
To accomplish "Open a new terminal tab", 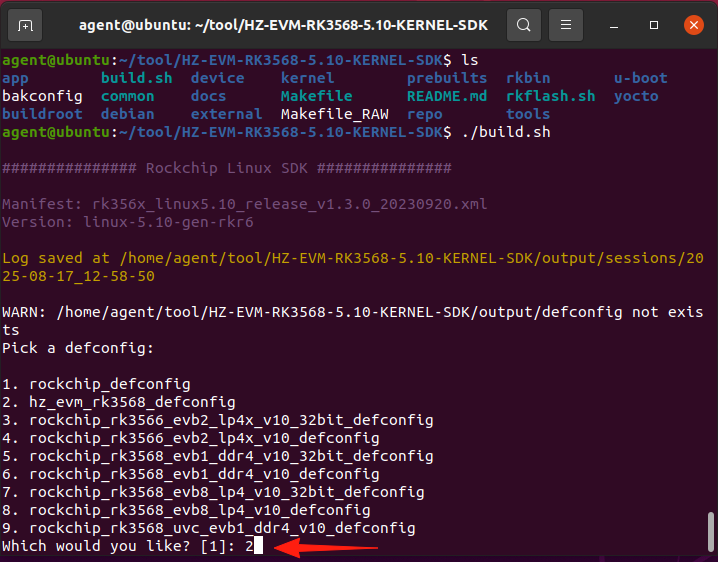I will tap(25, 25).
